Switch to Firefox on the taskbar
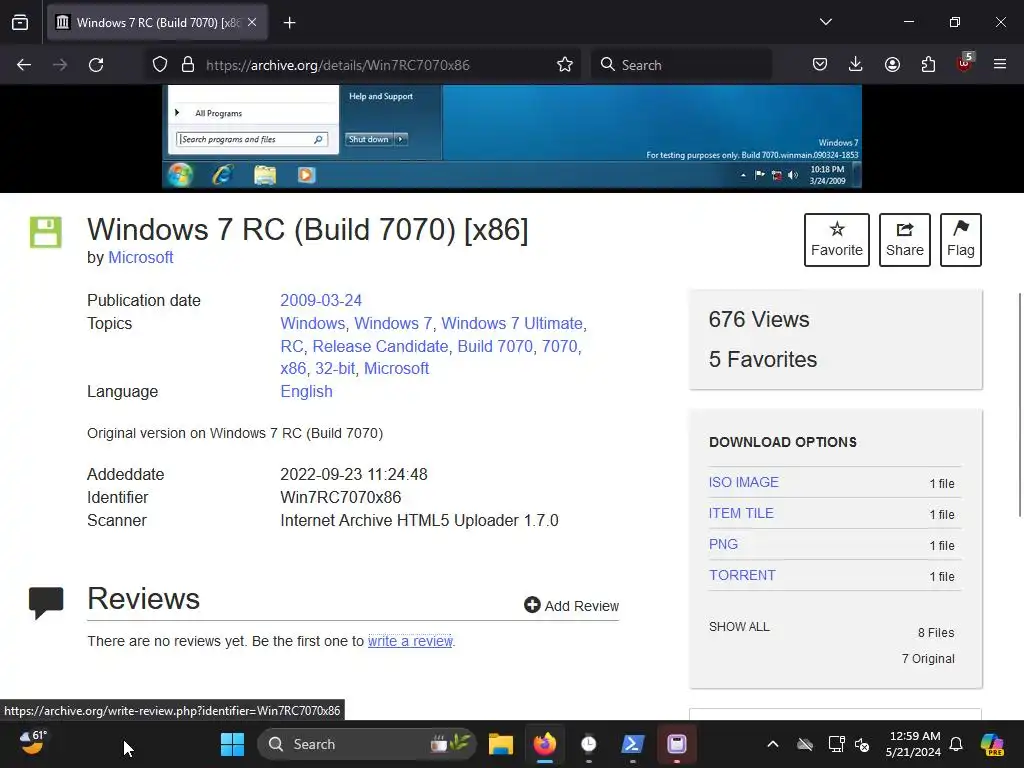1024x768 pixels. click(x=545, y=744)
